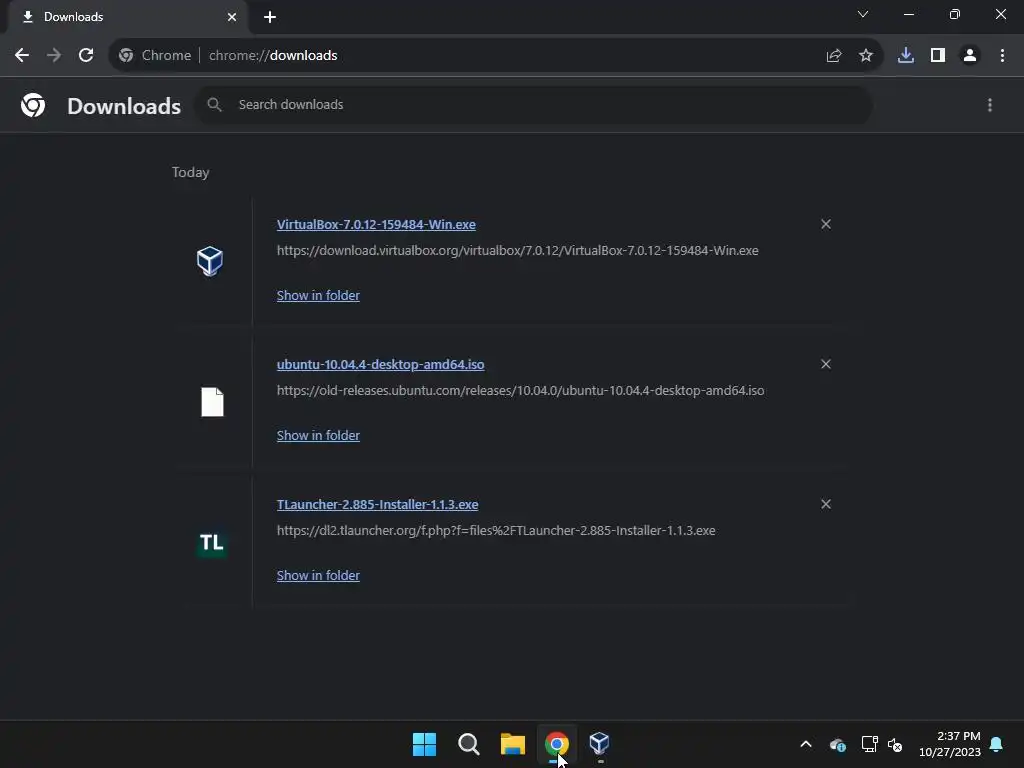Open VirtualBox from the taskbar
This screenshot has width=1024, height=768.
[600, 743]
